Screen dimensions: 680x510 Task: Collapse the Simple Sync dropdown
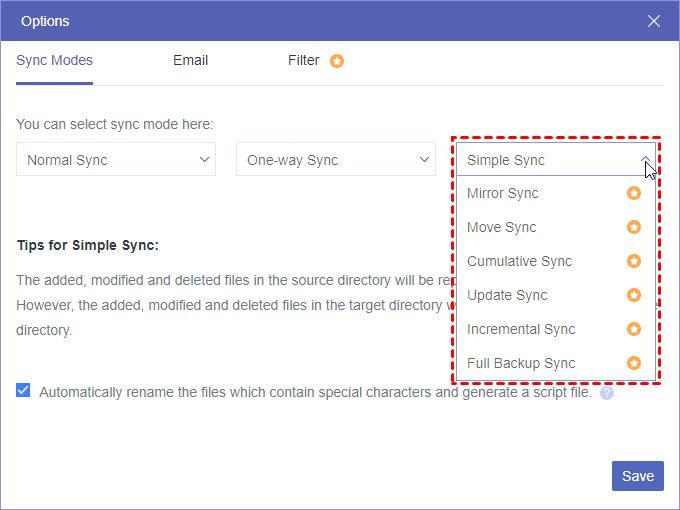[556, 160]
